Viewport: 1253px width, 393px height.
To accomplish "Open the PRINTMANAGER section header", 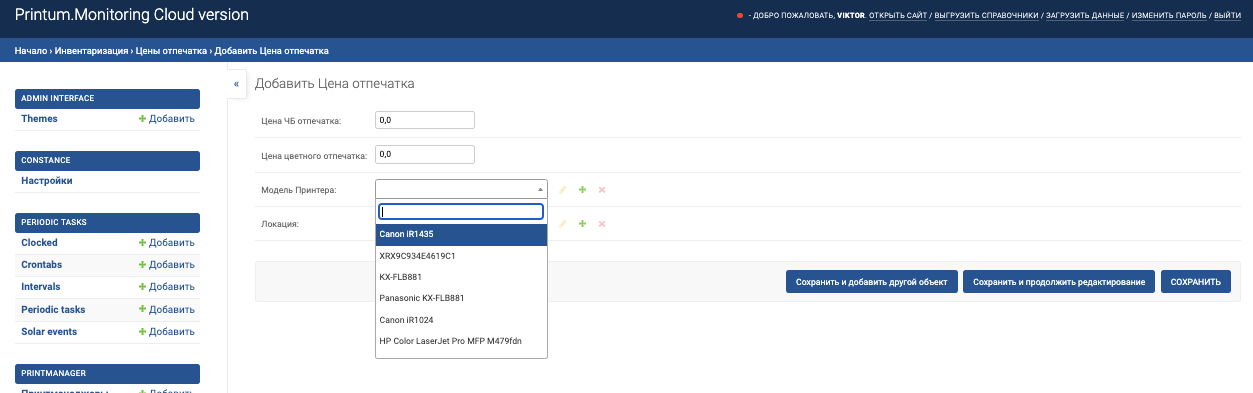I will [108, 374].
